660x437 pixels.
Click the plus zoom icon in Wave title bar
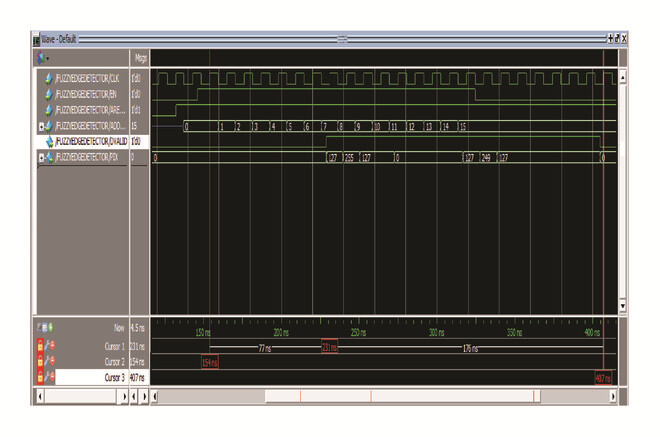[x=610, y=39]
